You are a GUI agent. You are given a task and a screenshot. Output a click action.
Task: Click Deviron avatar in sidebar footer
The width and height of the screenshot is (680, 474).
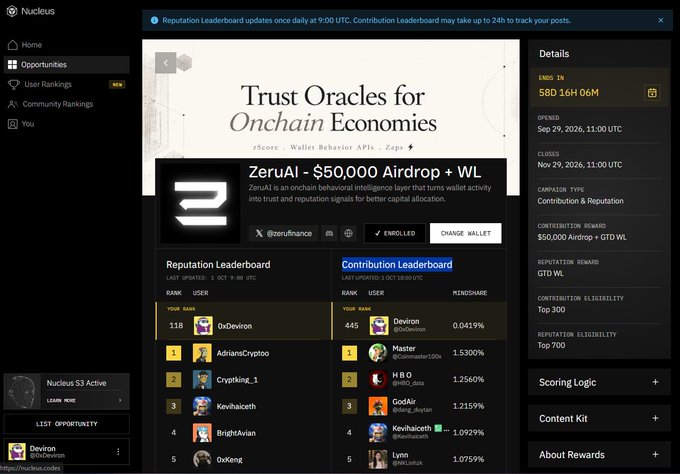(x=17, y=451)
